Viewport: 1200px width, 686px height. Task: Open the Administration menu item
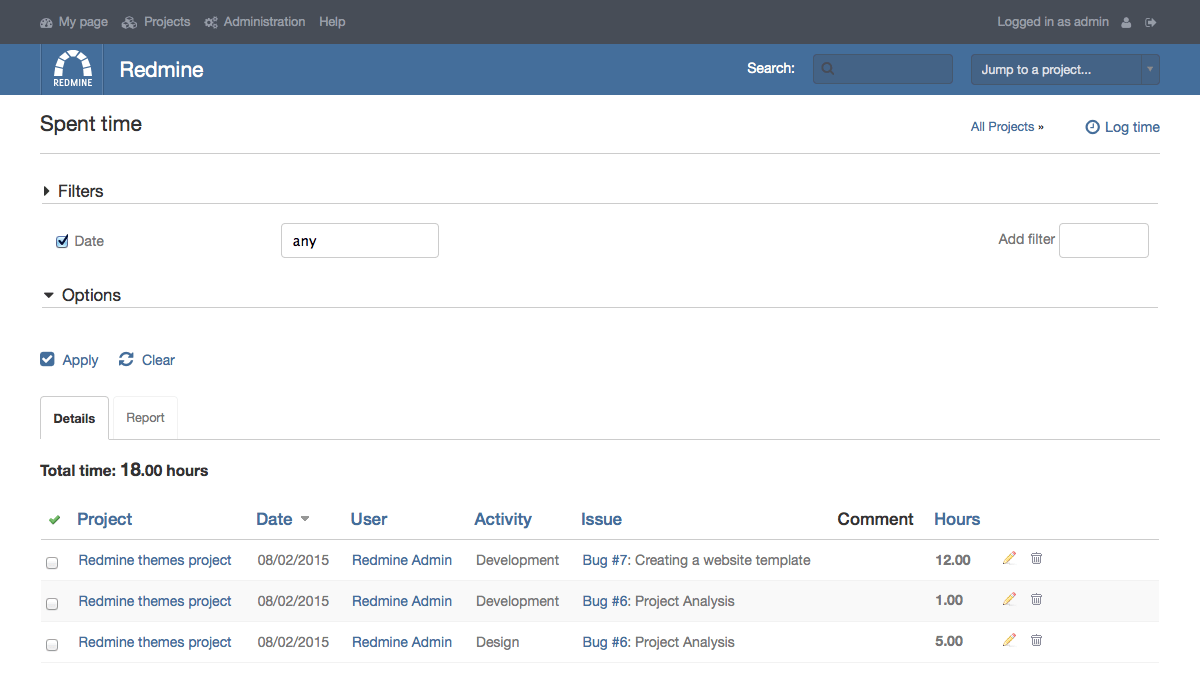[x=264, y=22]
